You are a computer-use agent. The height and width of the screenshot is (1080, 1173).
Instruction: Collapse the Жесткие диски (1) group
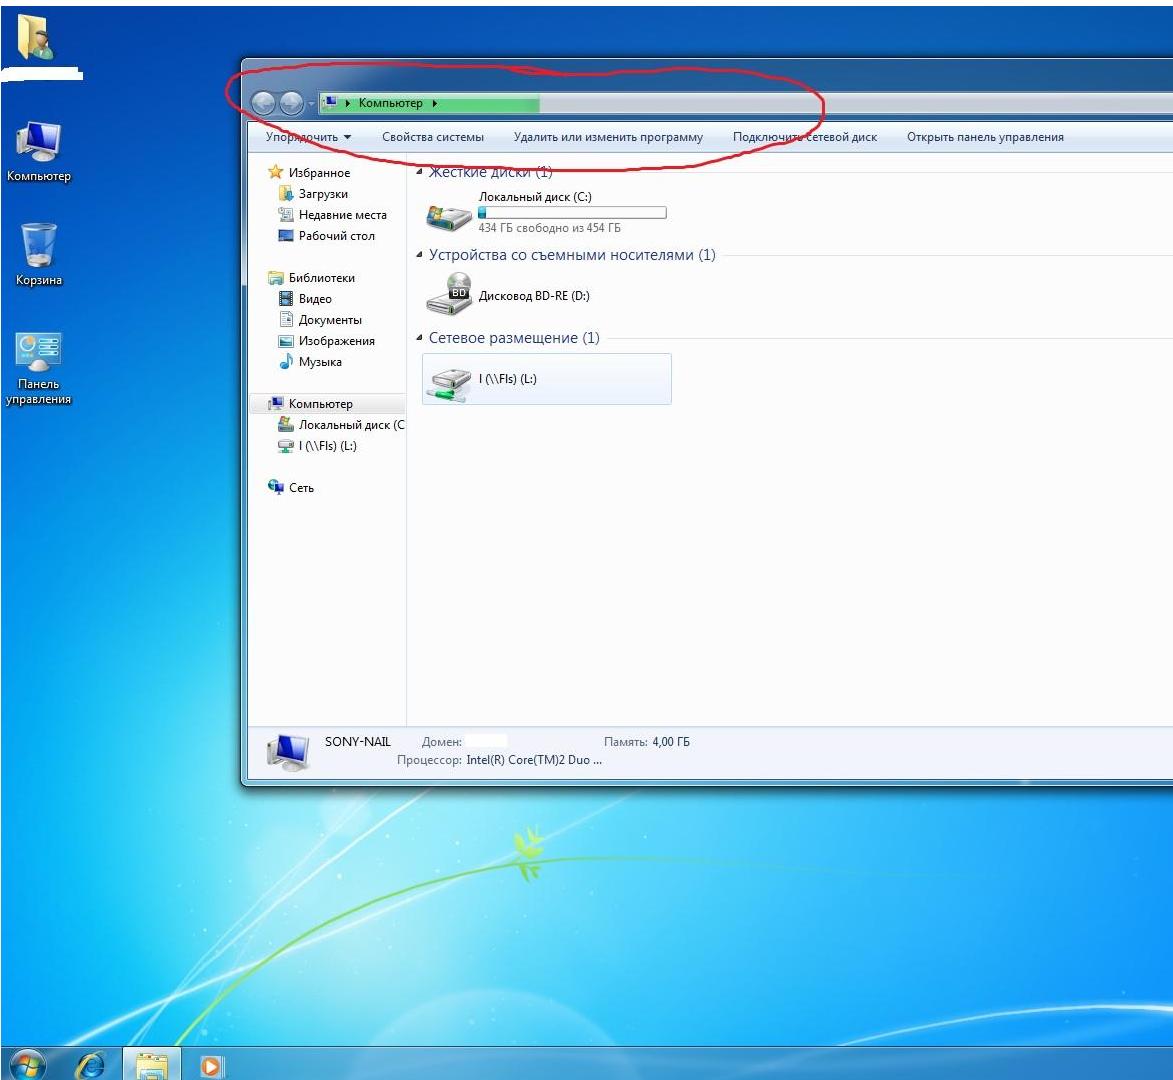coord(419,172)
